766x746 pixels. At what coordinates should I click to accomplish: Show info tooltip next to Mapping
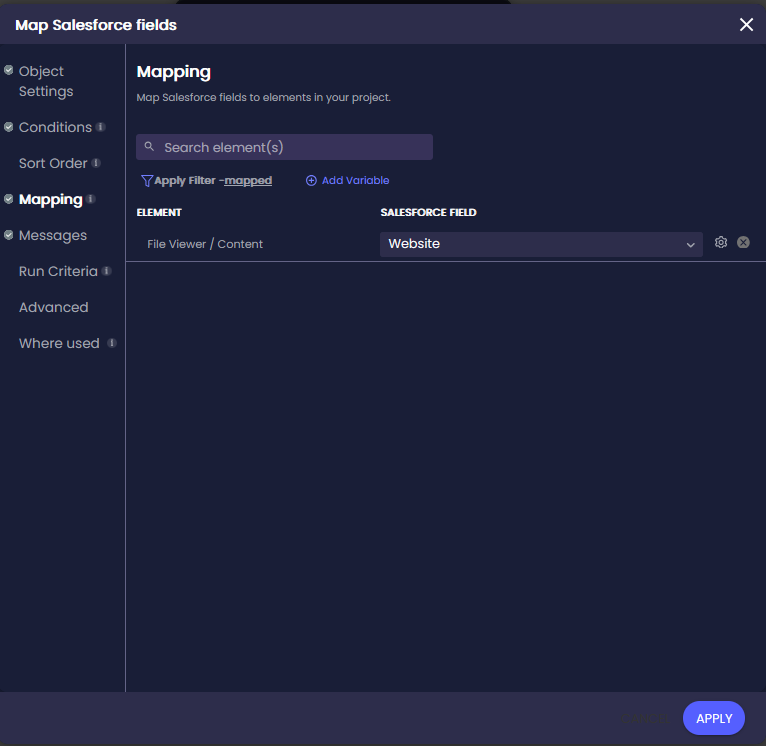[91, 199]
